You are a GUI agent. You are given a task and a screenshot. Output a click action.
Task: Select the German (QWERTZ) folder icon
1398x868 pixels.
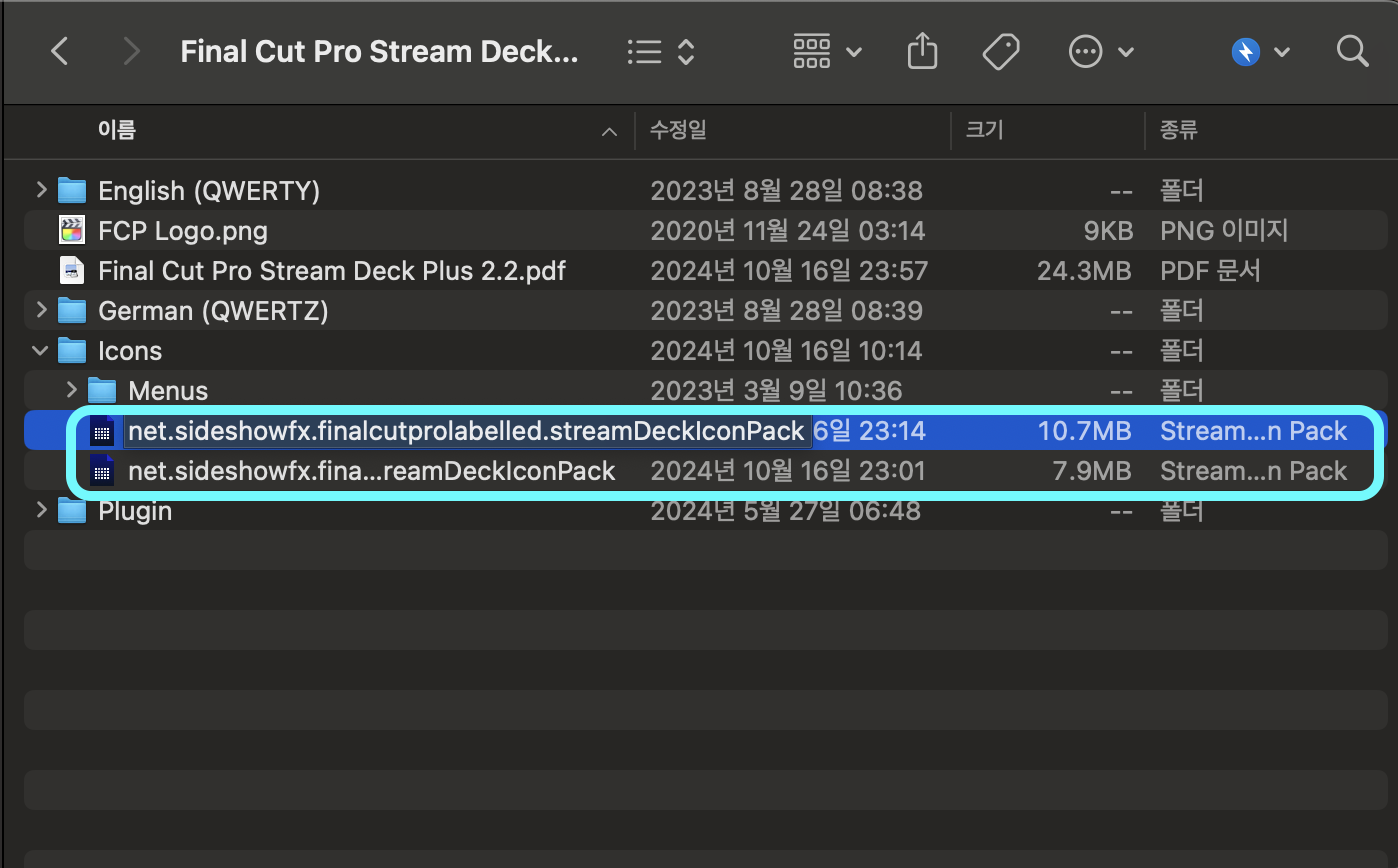[x=72, y=310]
